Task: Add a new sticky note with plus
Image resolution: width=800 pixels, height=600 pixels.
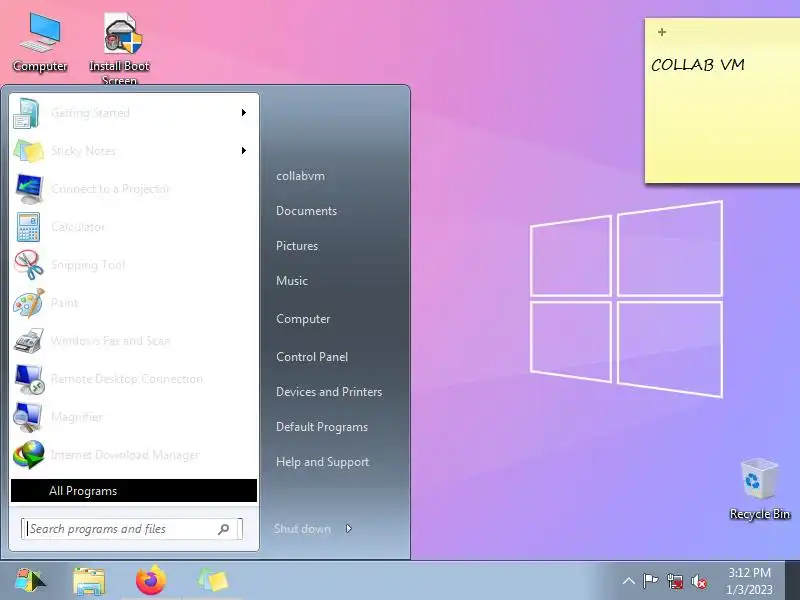Action: [x=662, y=32]
